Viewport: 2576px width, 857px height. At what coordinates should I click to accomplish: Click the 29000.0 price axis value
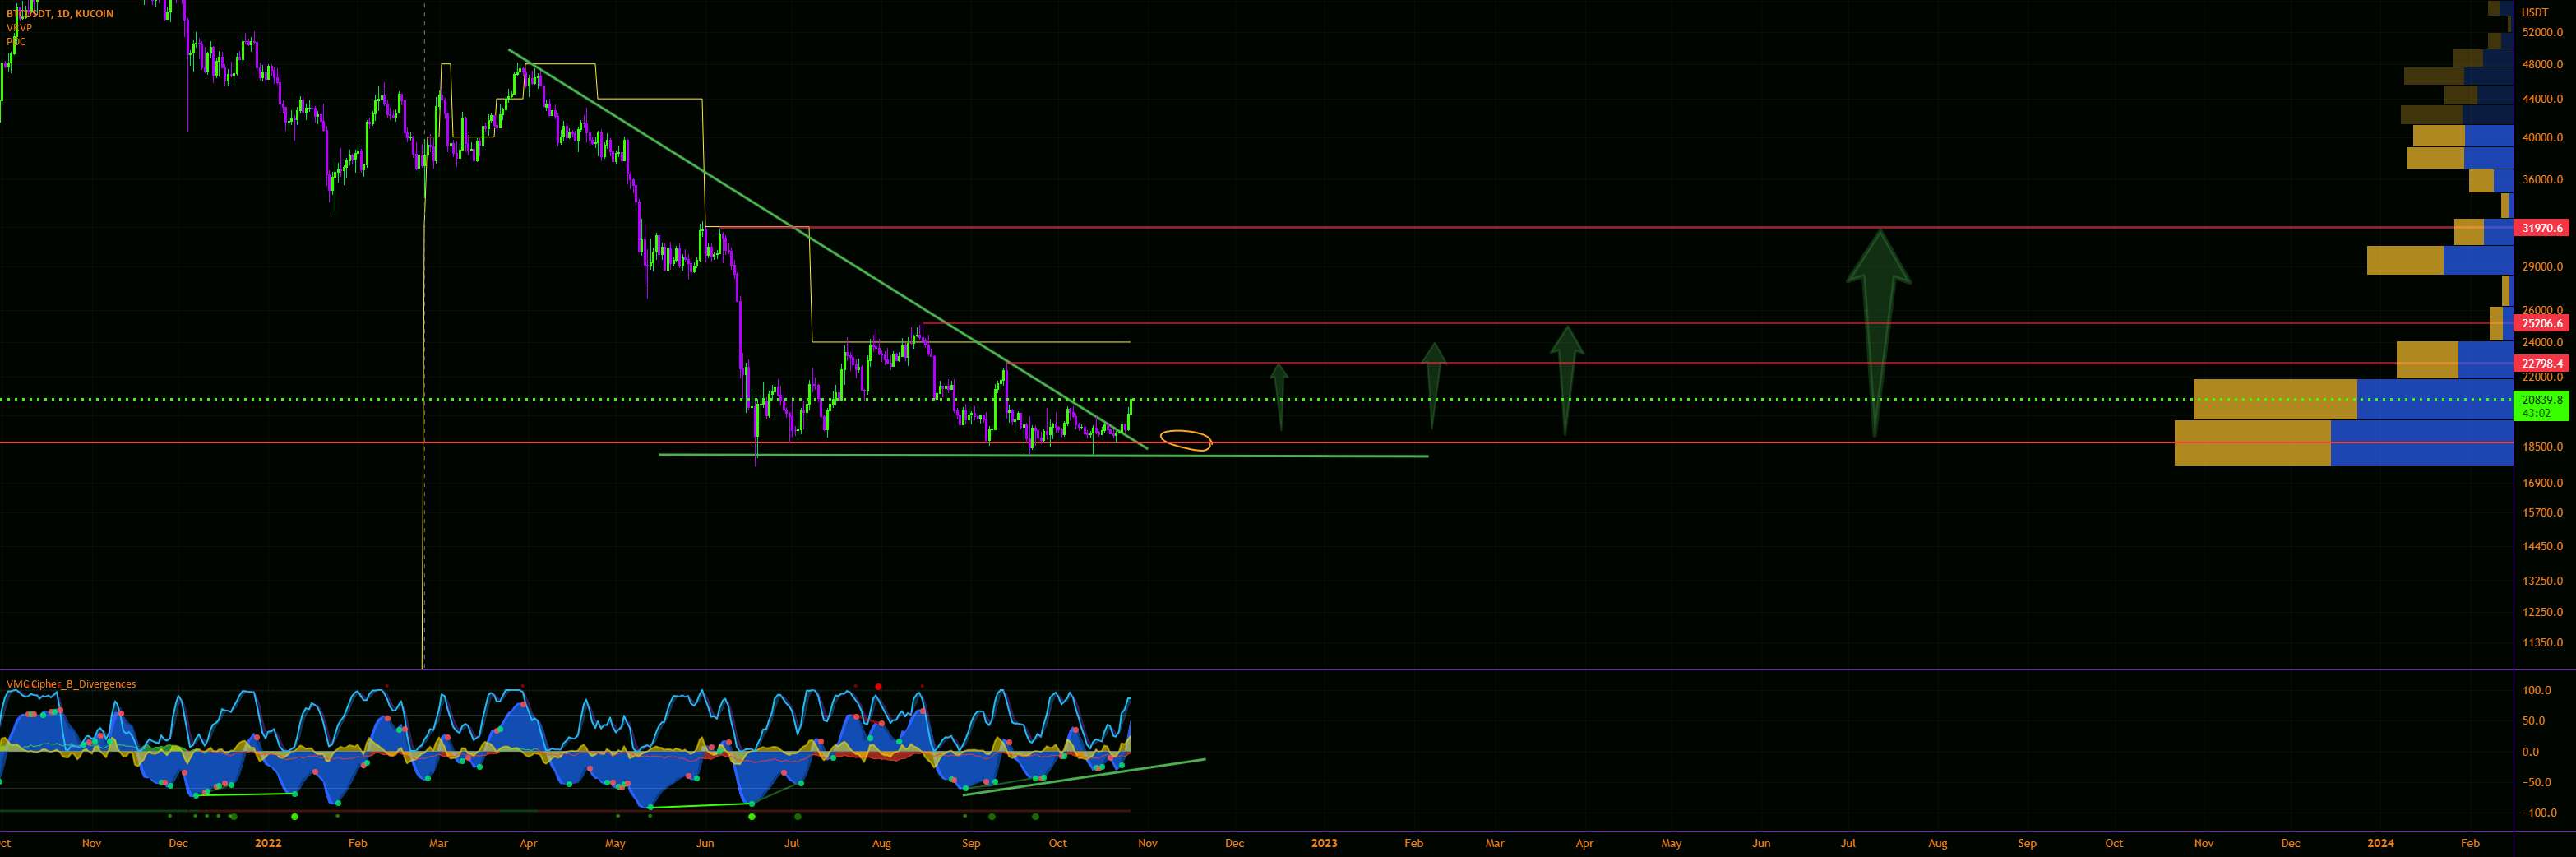pos(2542,267)
